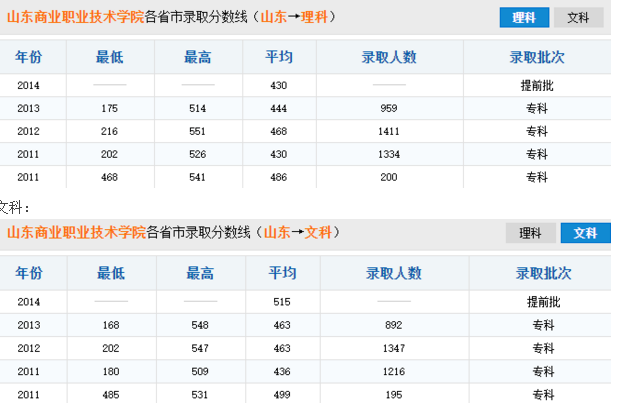Open 山东商业职业技术学院 link in the 理科 table title
Viewport: 619px width, 414px height.
(x=75, y=17)
